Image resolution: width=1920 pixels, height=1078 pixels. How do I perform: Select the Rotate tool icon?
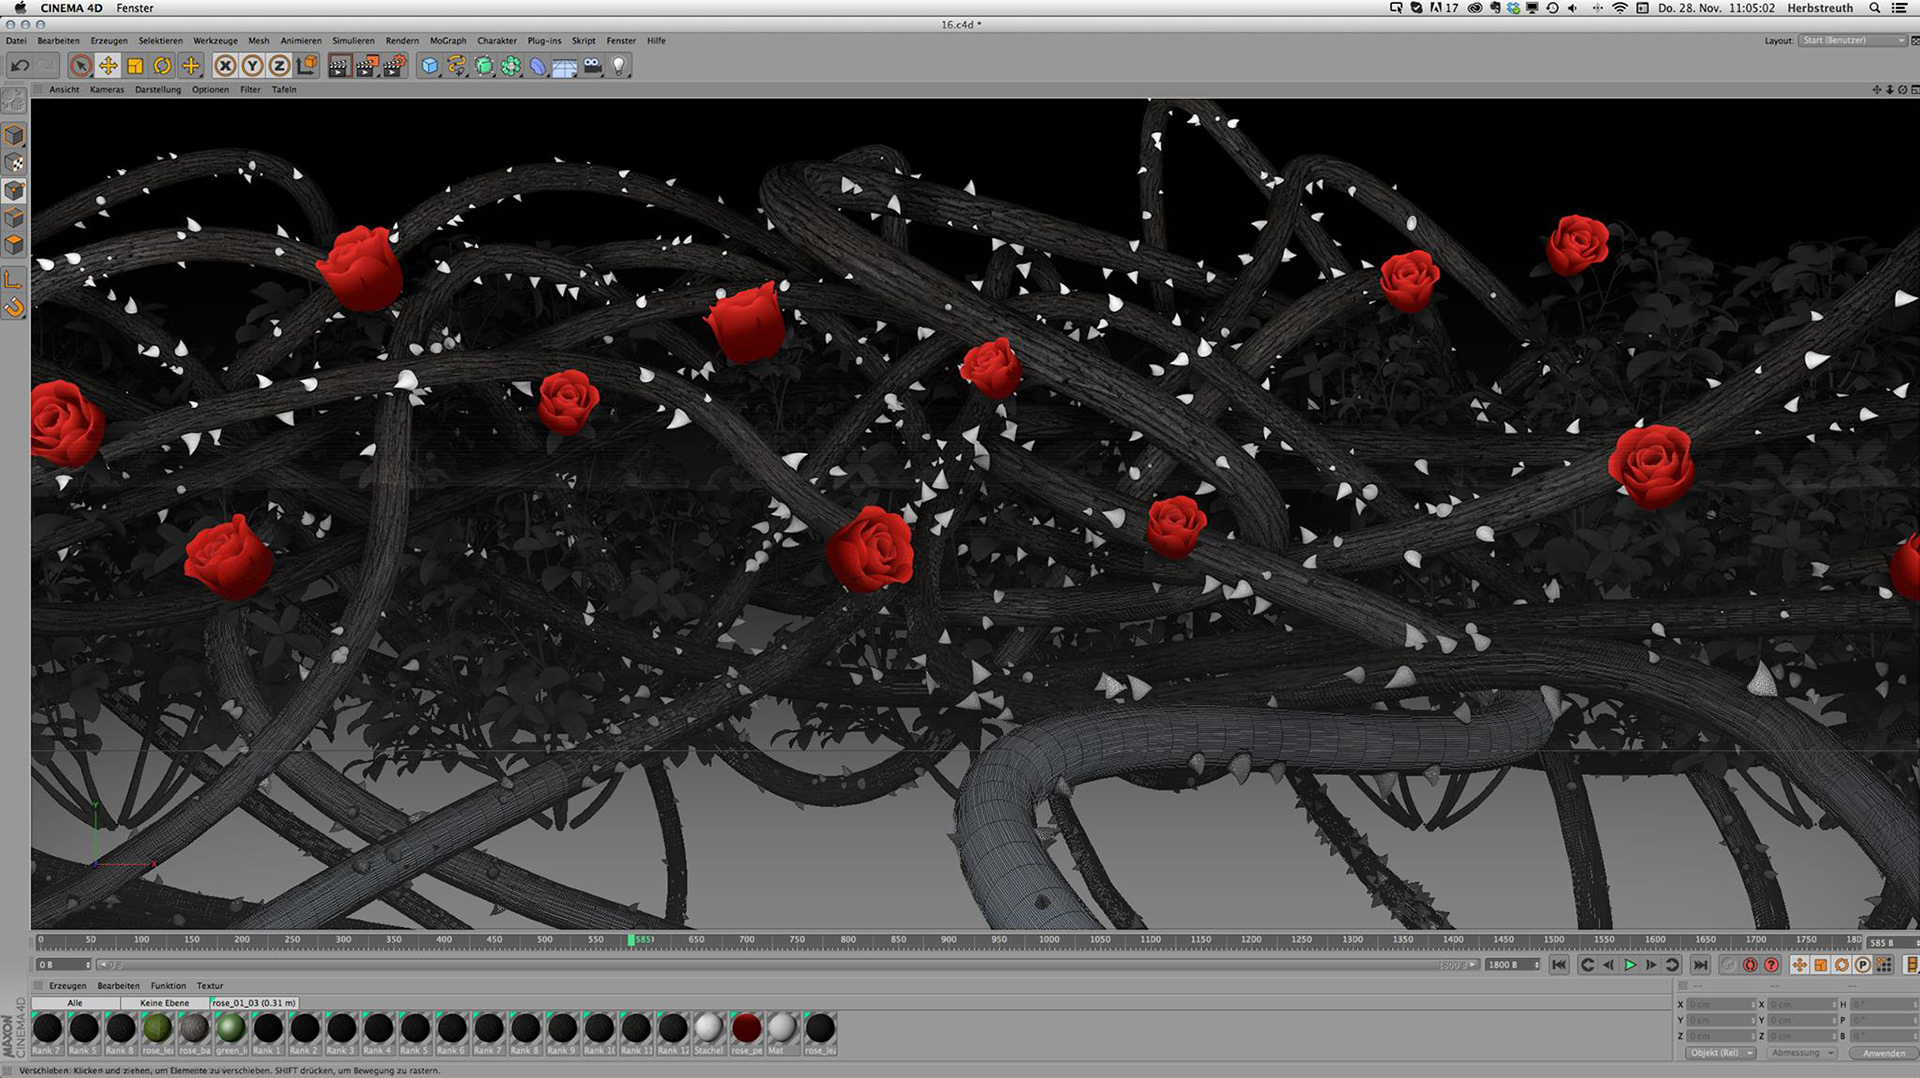[162, 66]
